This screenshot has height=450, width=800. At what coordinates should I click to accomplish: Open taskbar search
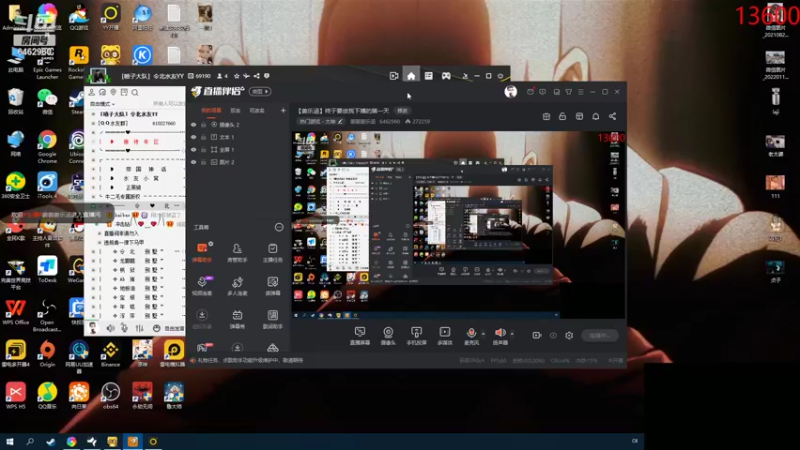coord(30,441)
